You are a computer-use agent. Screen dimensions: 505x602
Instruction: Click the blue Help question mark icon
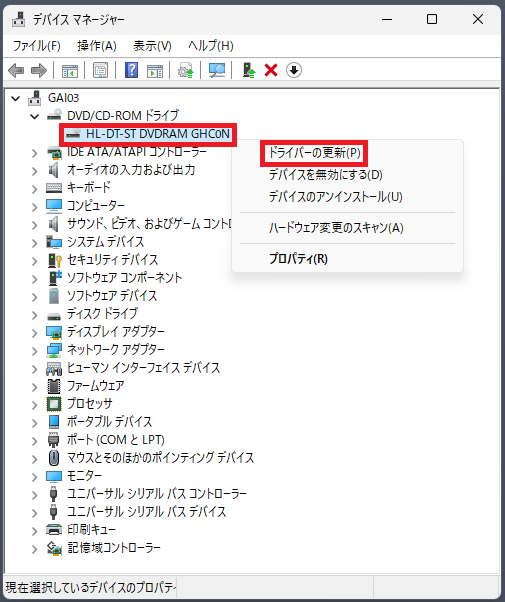pyautogui.click(x=131, y=71)
